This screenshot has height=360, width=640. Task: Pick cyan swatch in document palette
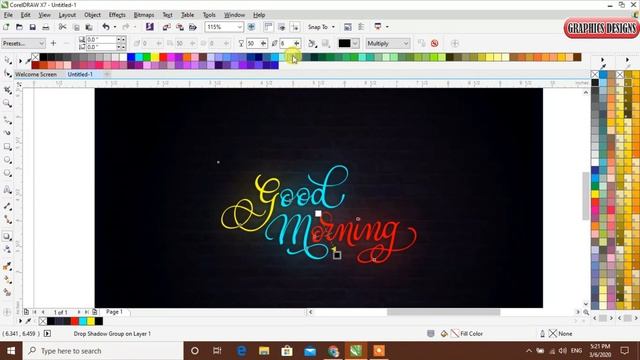(83, 321)
